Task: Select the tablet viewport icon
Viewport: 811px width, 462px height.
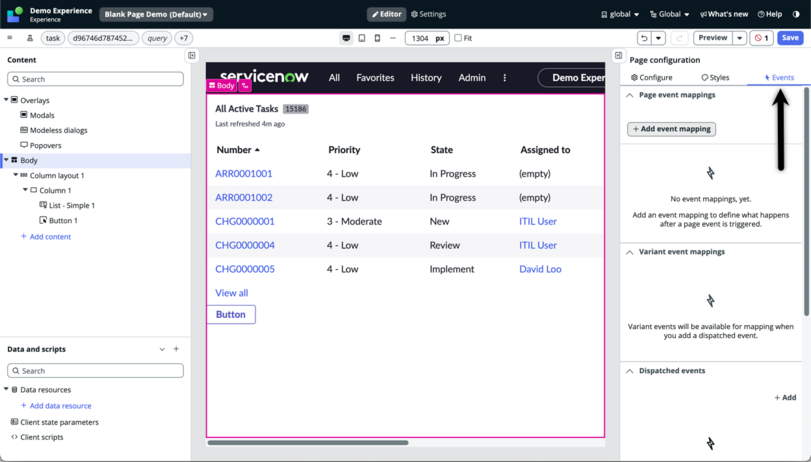Action: pos(362,38)
